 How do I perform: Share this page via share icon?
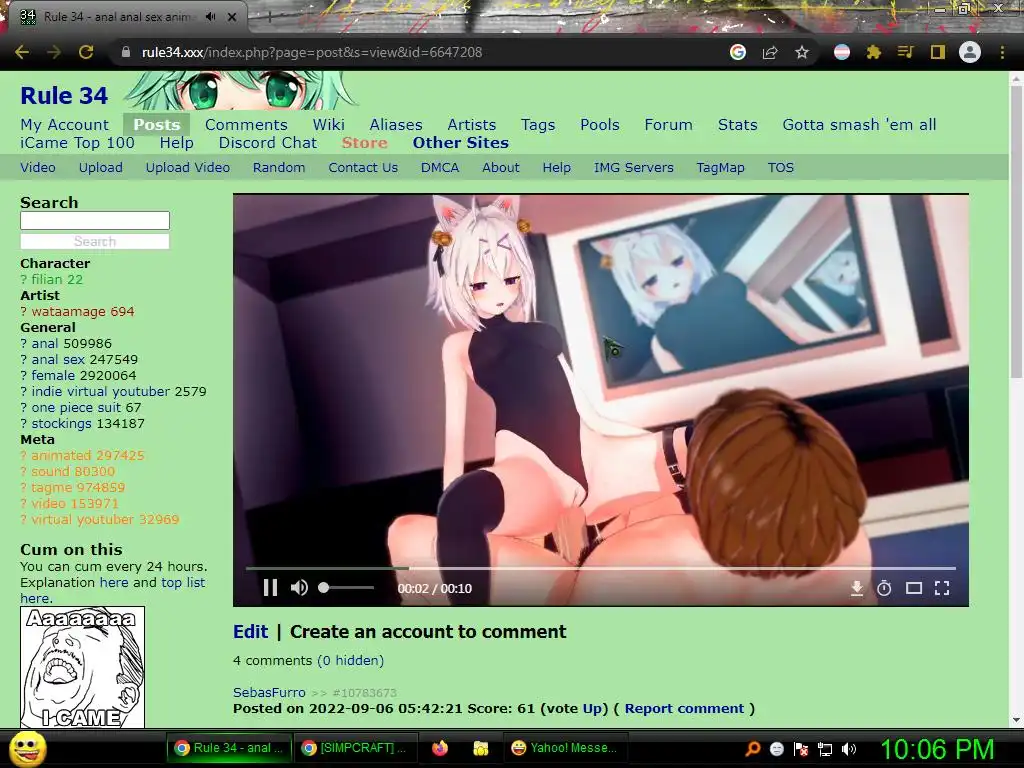pyautogui.click(x=770, y=52)
